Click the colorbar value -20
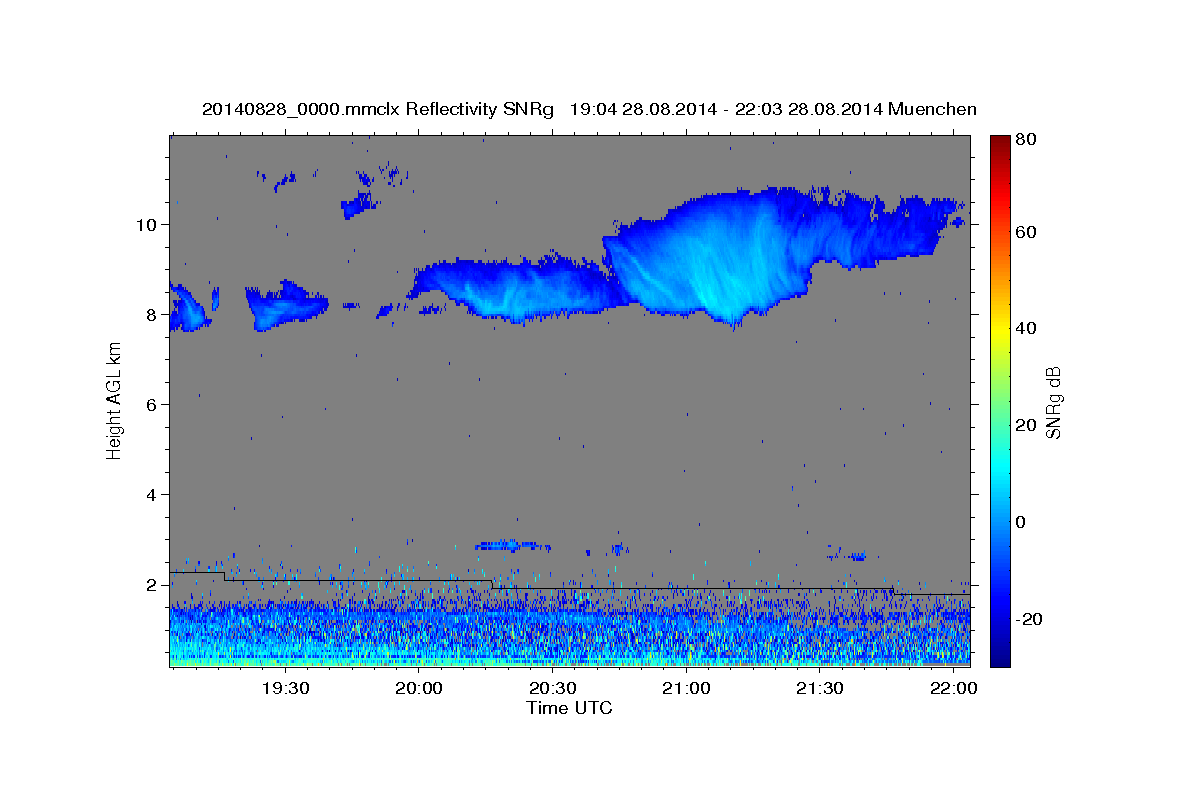This screenshot has height=800, width=1200. click(1029, 619)
